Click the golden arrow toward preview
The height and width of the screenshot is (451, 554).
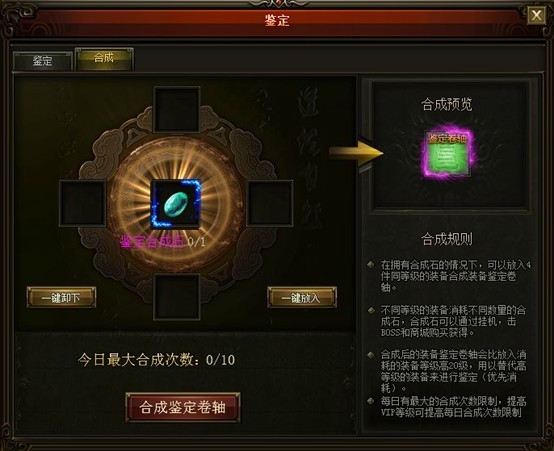[x=356, y=153]
